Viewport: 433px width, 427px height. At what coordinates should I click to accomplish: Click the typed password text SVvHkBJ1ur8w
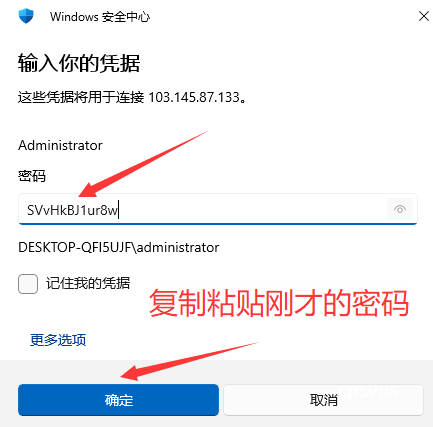[72, 210]
